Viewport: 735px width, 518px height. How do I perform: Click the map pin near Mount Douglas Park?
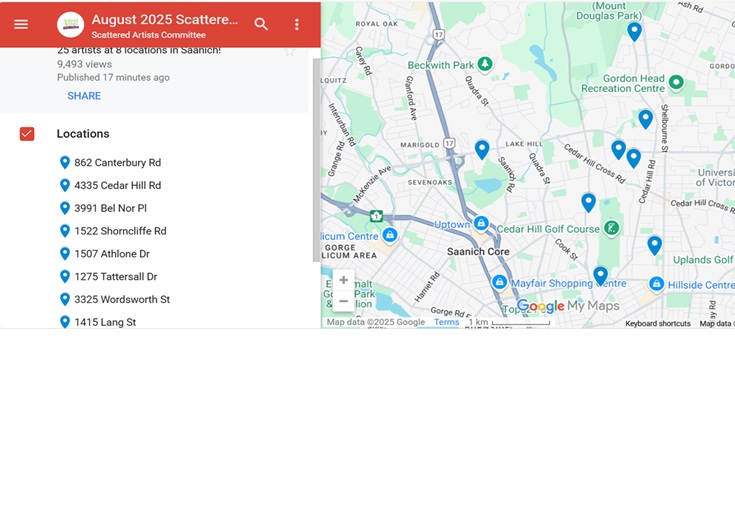634,31
